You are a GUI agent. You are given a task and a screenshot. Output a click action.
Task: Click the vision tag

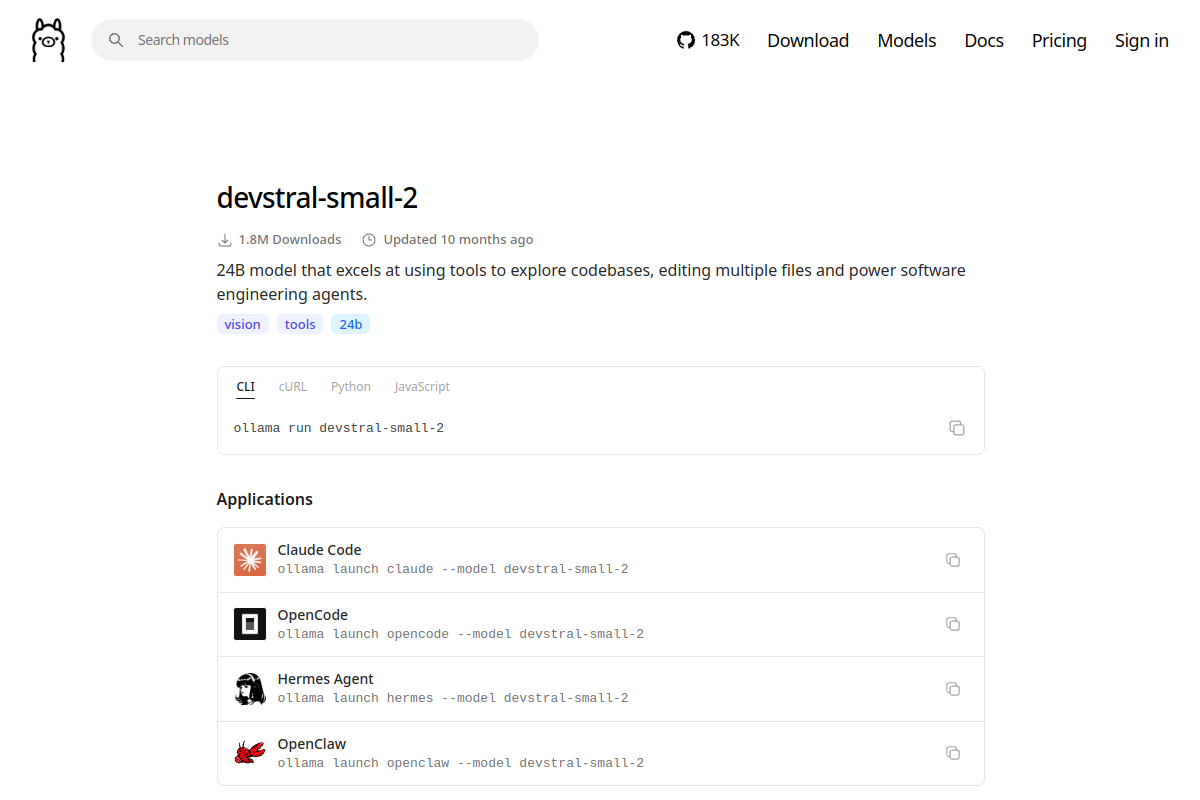click(x=243, y=324)
